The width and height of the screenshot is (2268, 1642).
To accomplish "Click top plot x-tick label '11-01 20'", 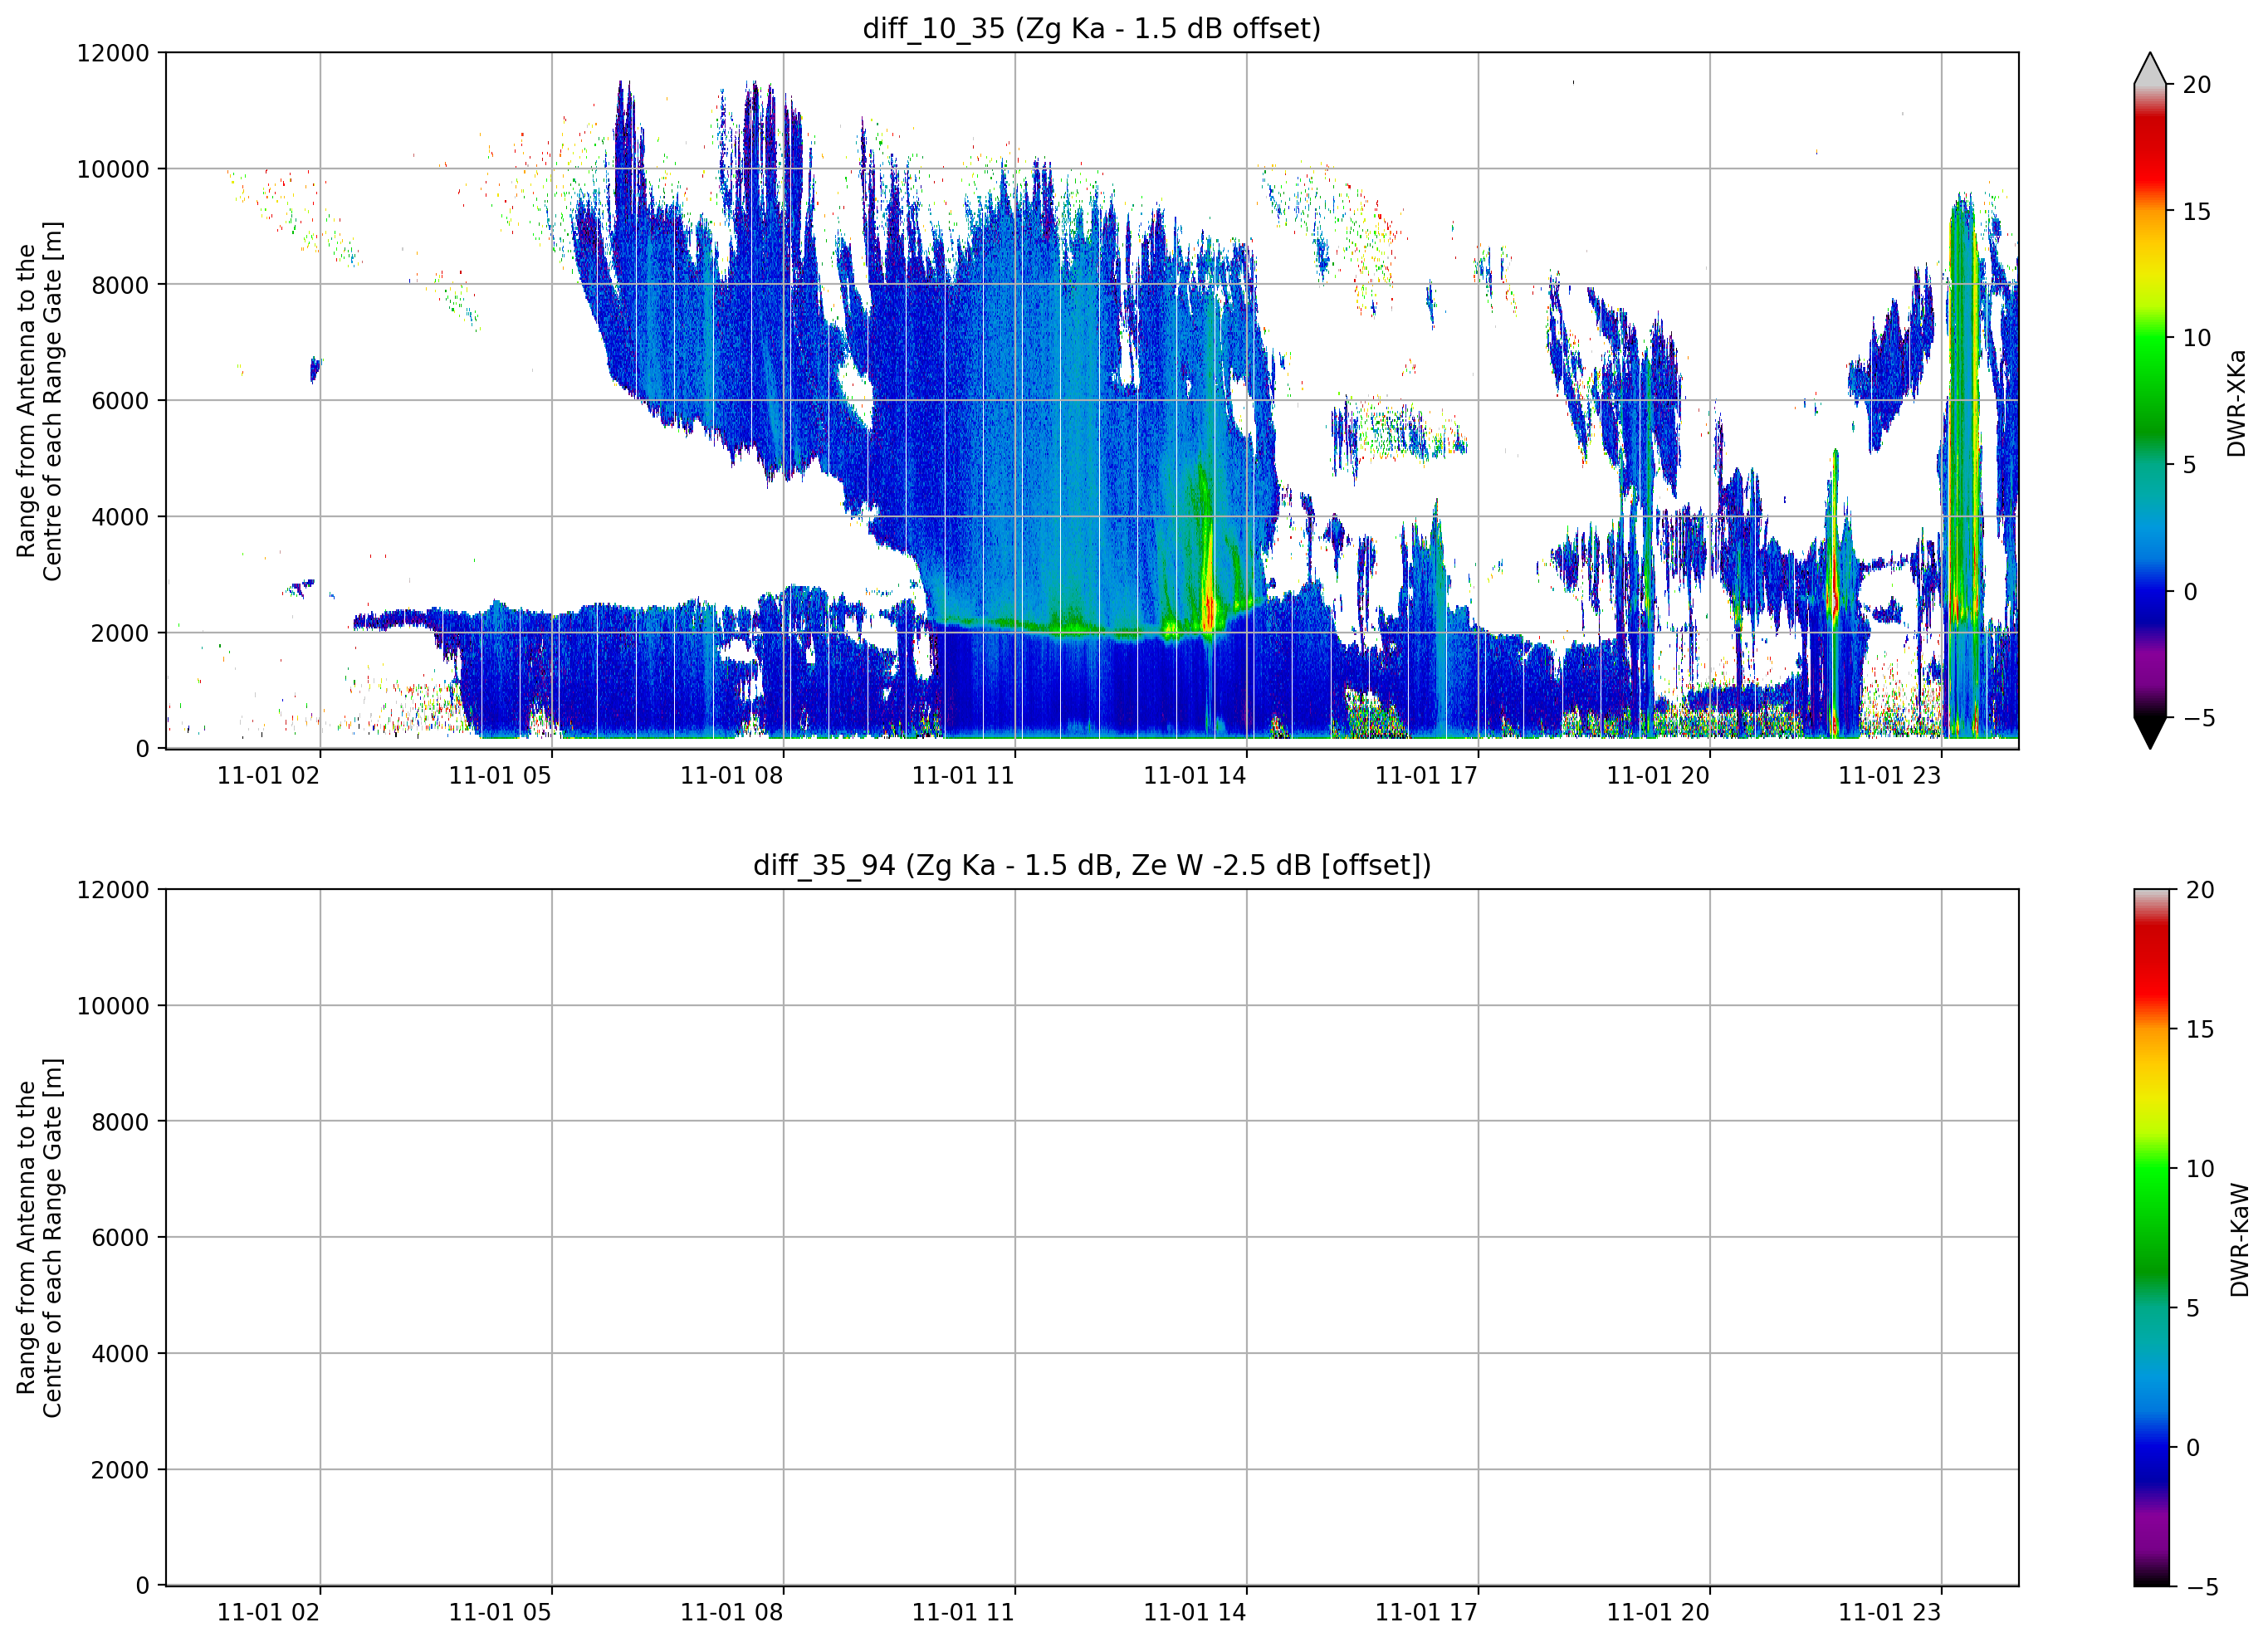I will [1658, 775].
